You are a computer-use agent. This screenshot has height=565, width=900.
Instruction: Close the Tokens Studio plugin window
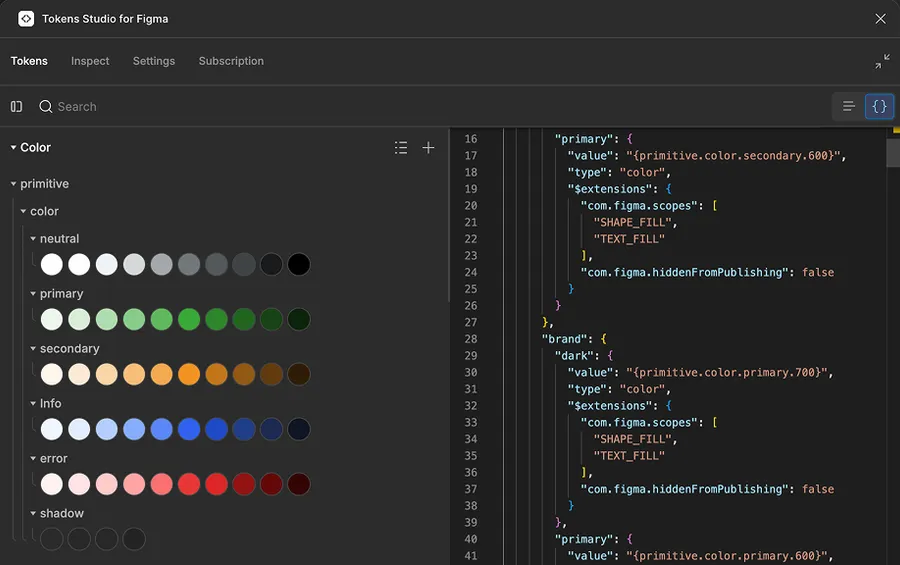point(880,19)
